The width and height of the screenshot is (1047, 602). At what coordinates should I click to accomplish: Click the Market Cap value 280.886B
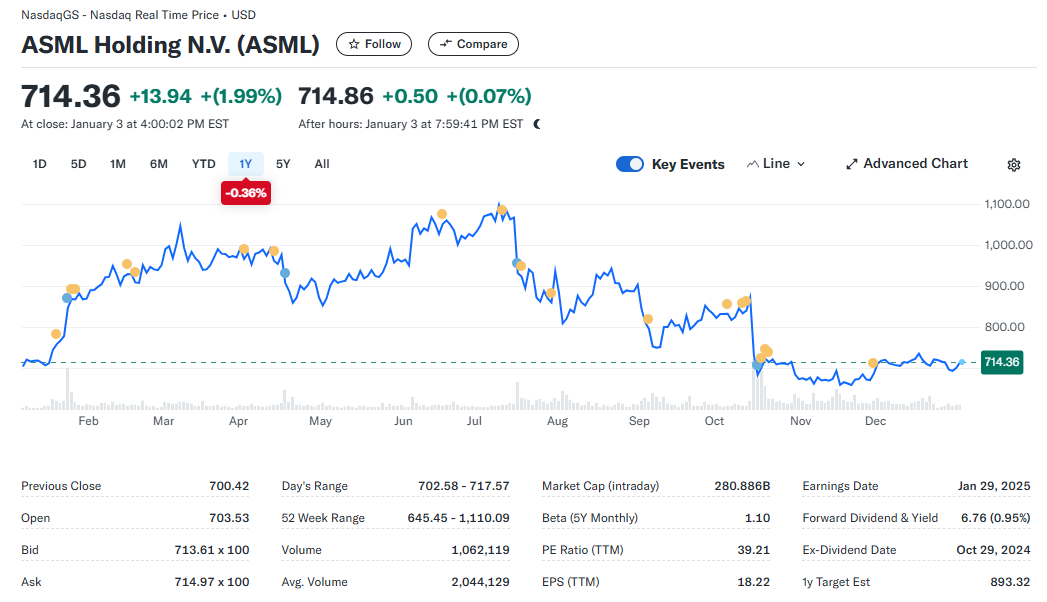(742, 486)
